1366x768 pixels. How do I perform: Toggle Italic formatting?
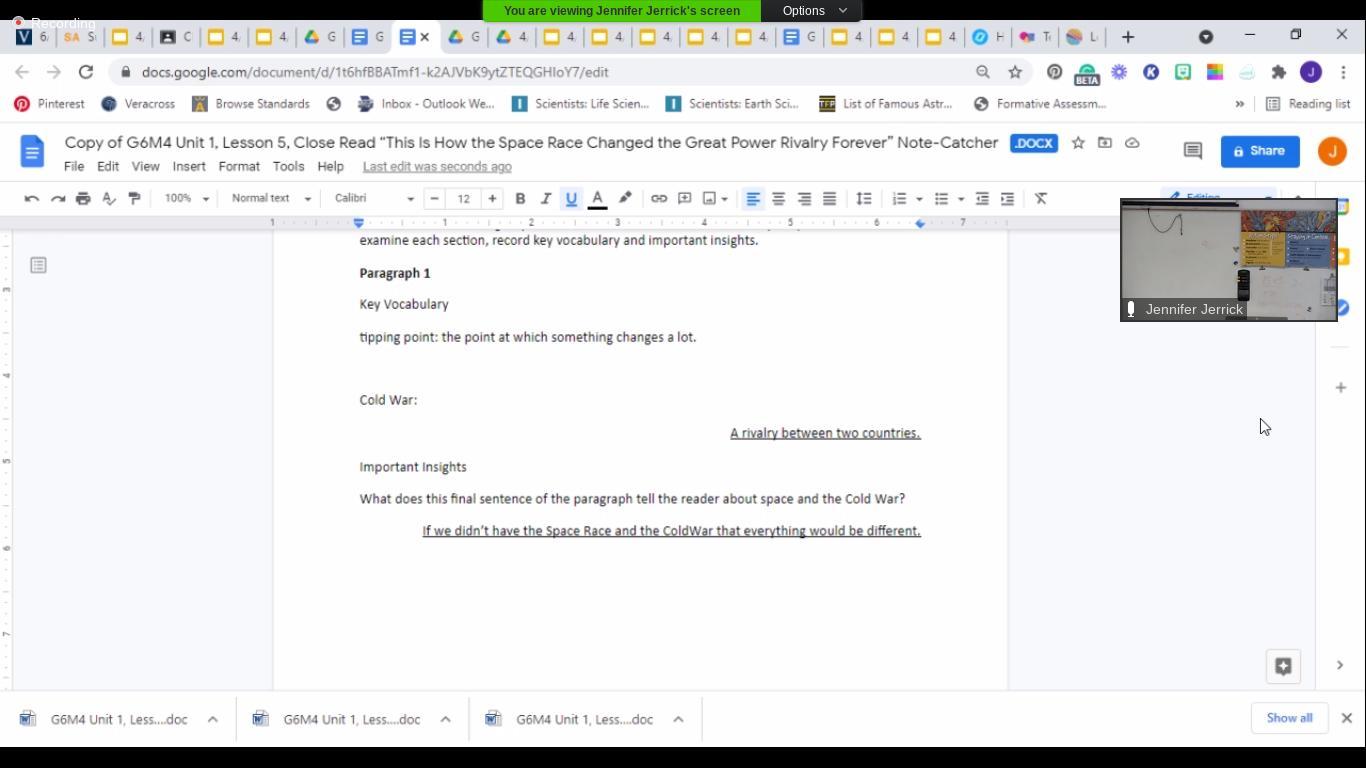pos(546,199)
